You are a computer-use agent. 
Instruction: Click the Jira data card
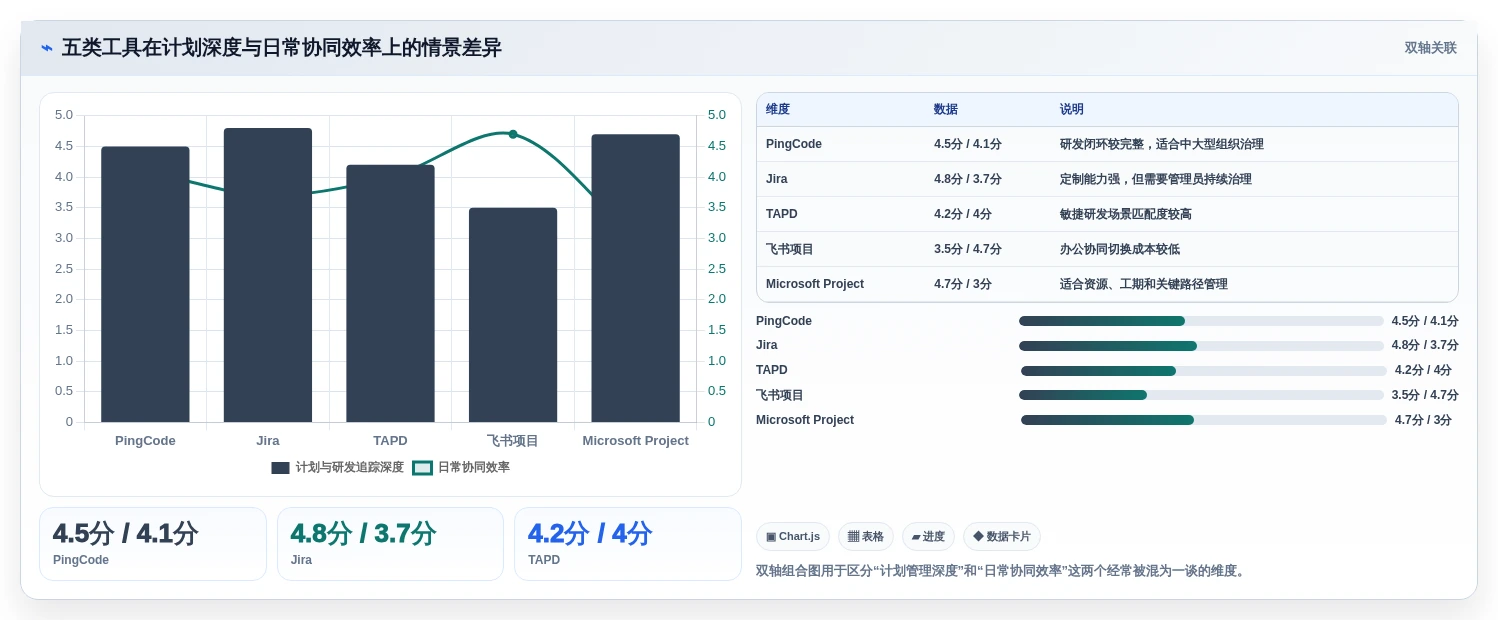point(390,544)
